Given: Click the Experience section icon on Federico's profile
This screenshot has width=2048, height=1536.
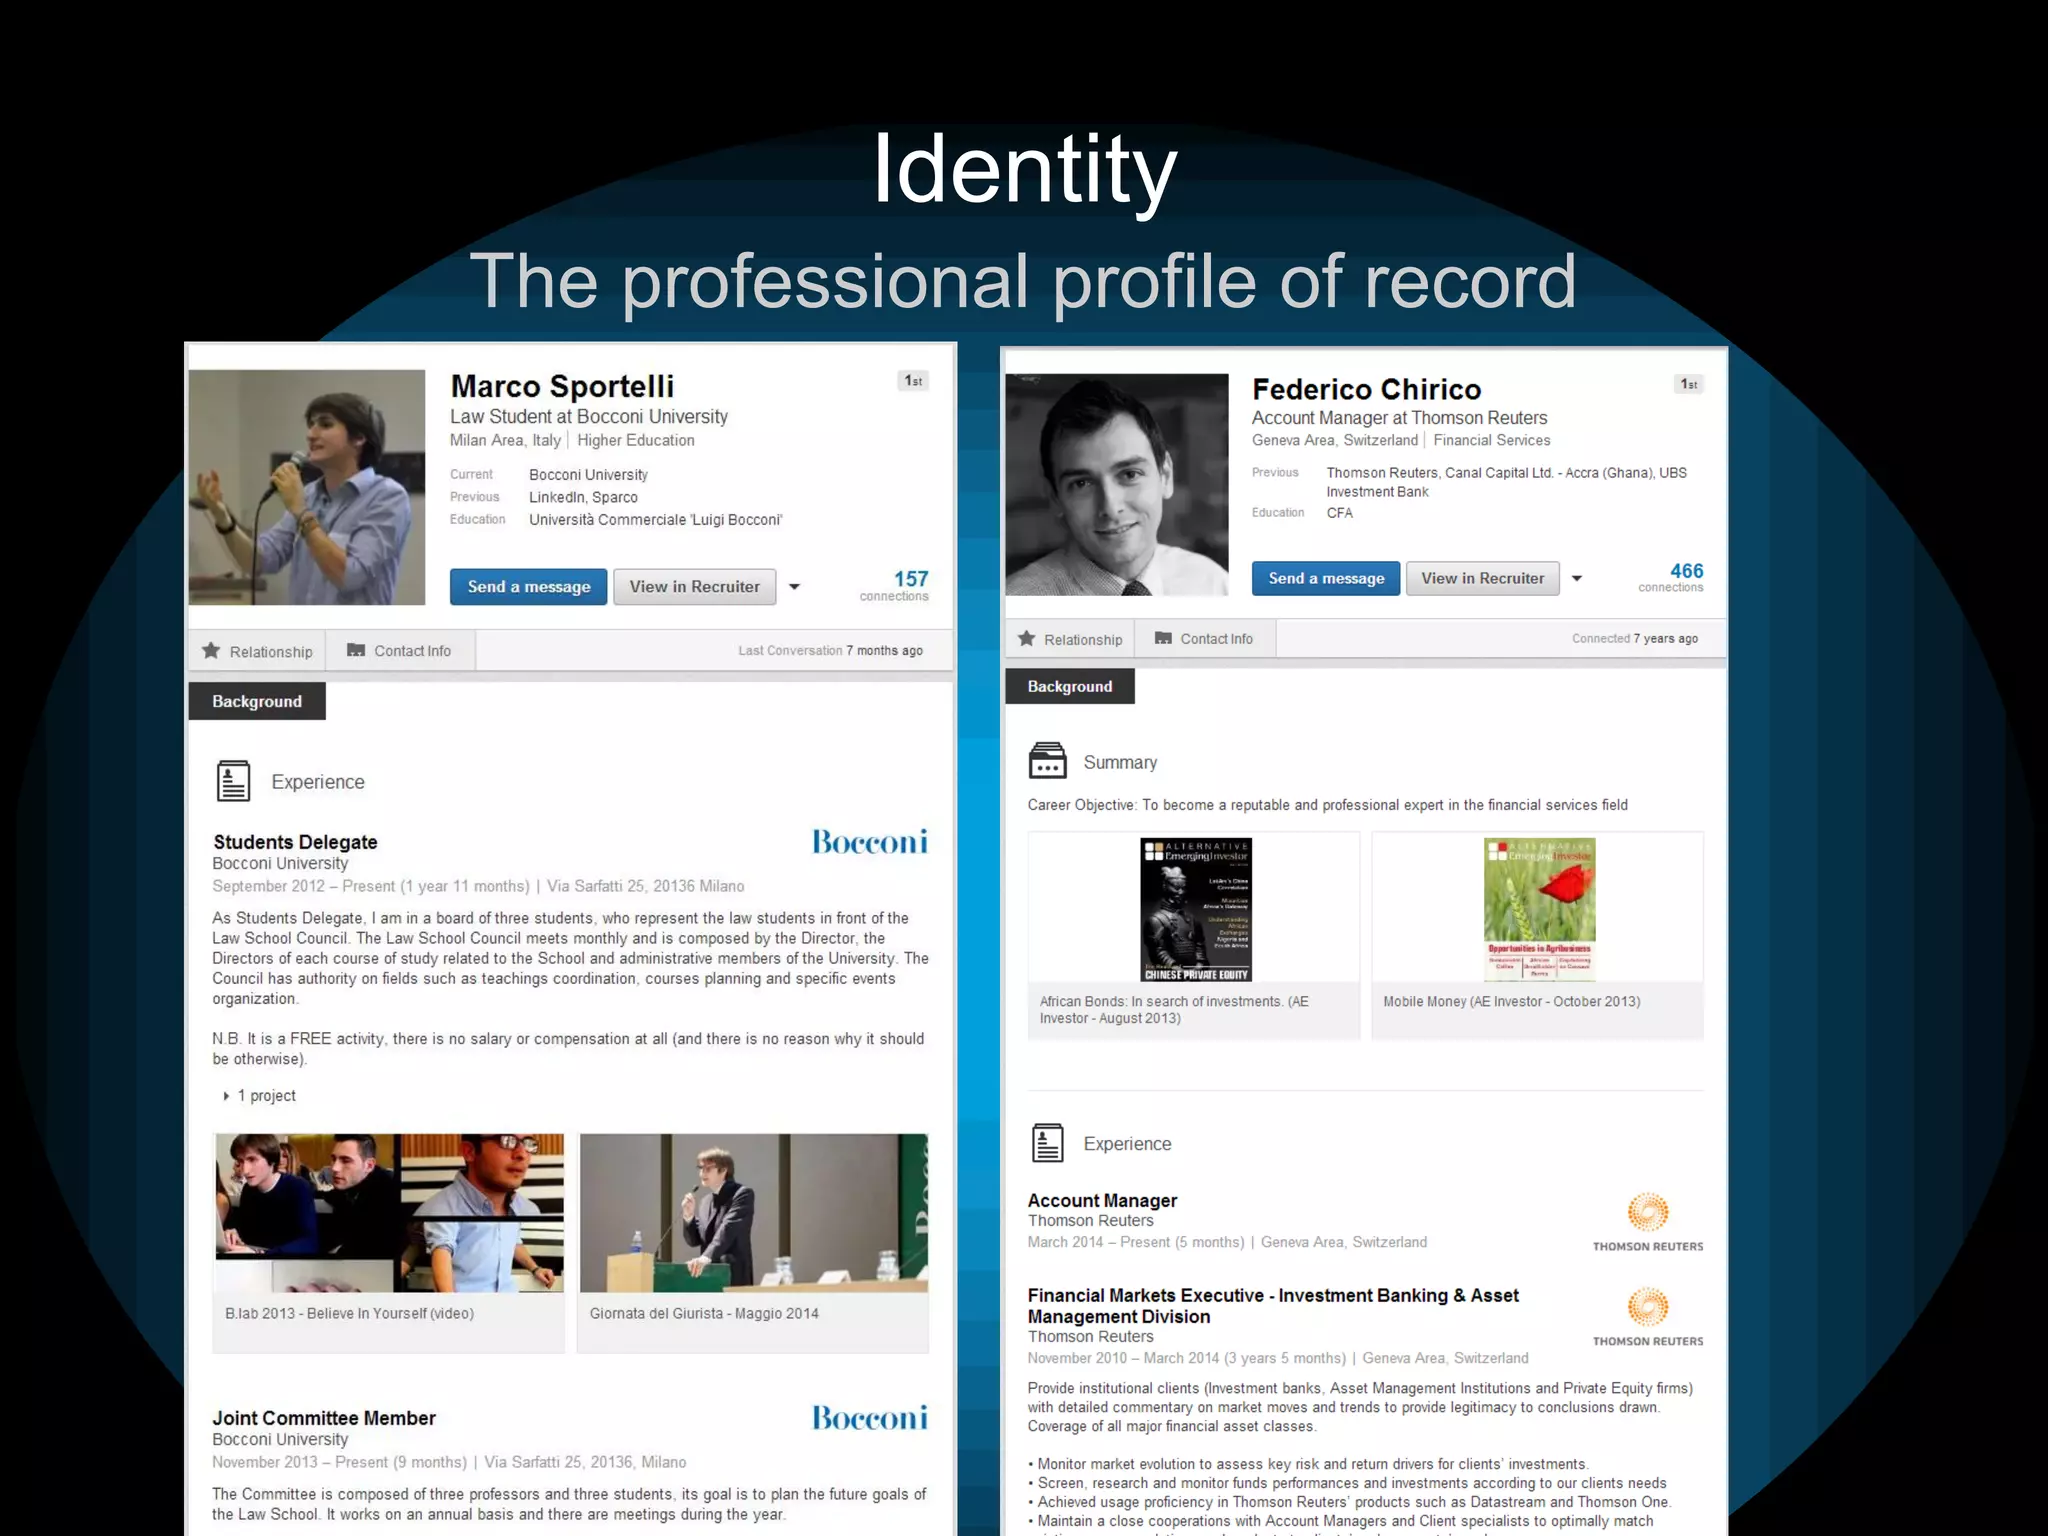Looking at the screenshot, I should pos(1048,1143).
